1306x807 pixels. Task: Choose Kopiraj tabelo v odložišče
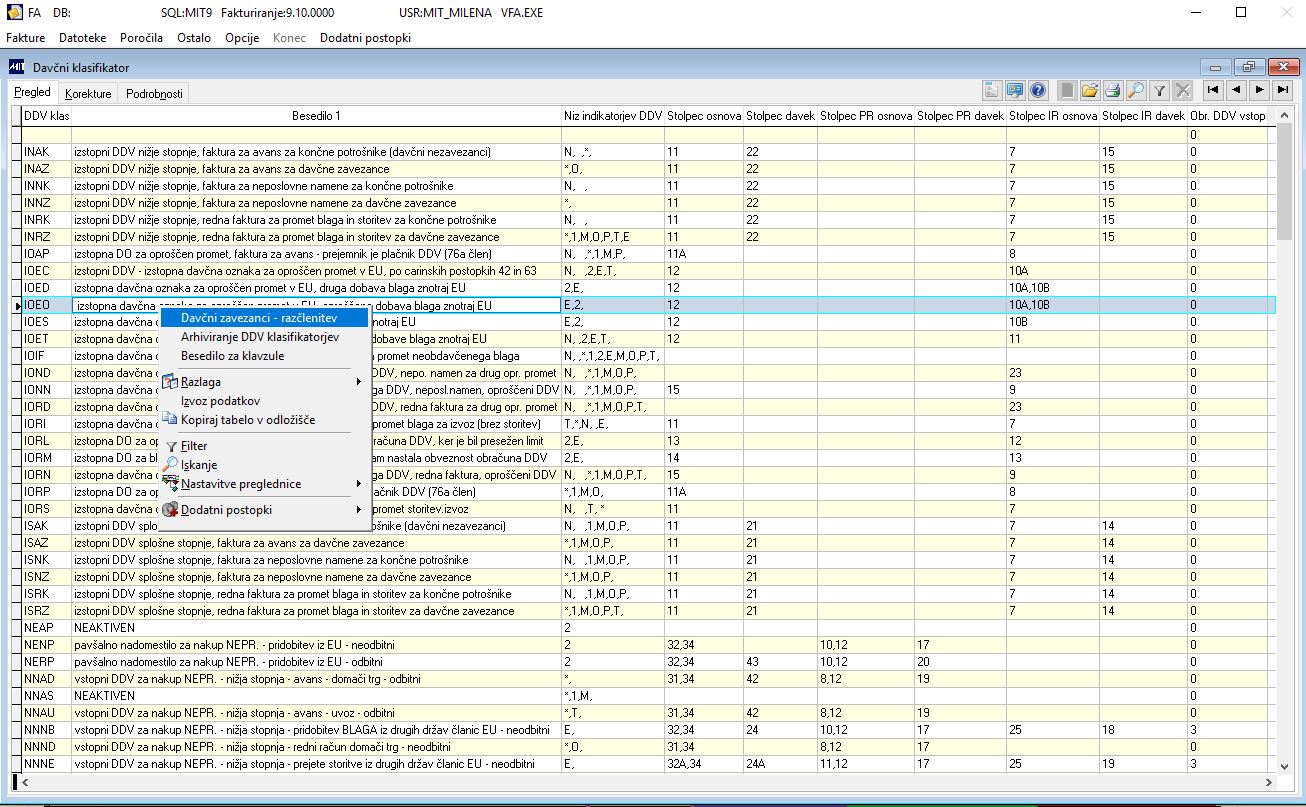click(248, 420)
